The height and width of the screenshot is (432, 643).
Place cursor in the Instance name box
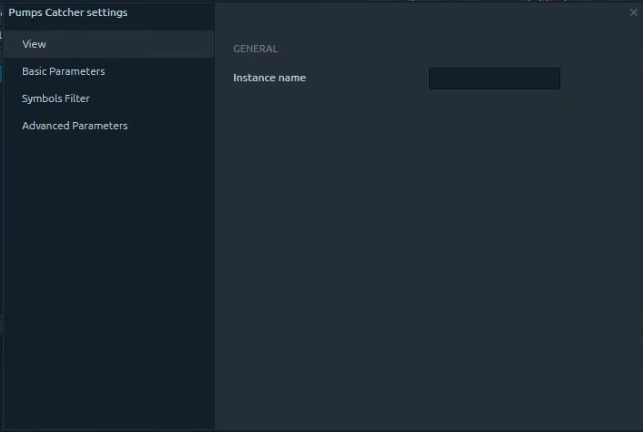coord(494,78)
